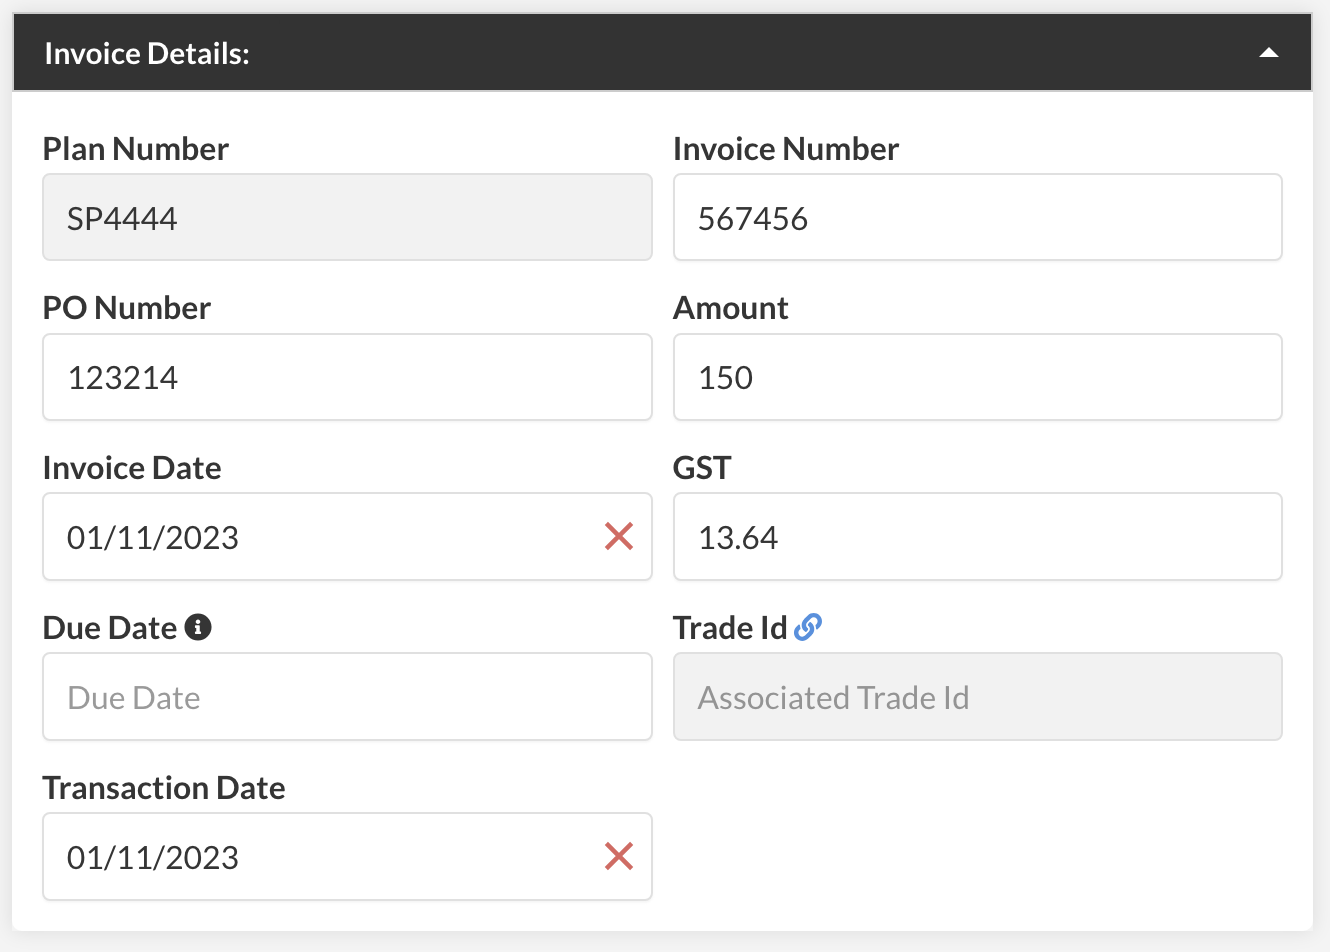Click the Plan Number field SP4444

[347, 218]
